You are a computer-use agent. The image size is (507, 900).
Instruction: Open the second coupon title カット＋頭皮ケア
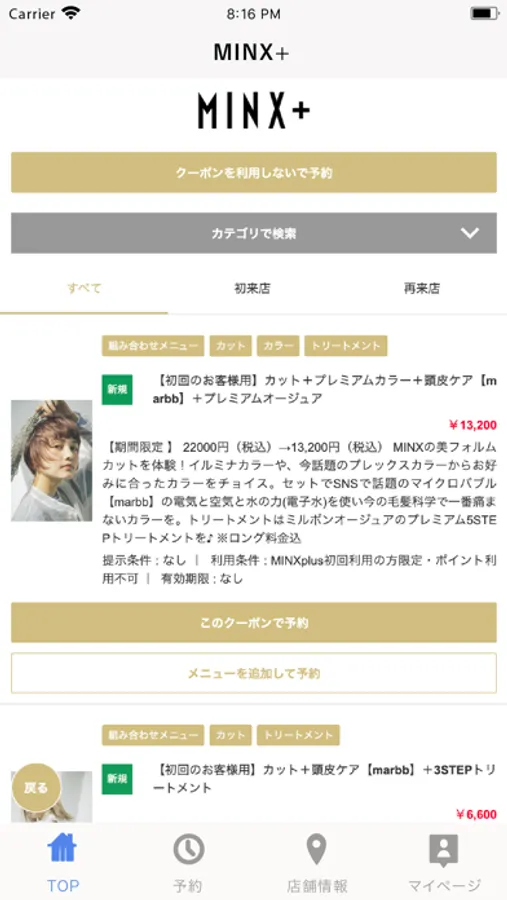324,779
